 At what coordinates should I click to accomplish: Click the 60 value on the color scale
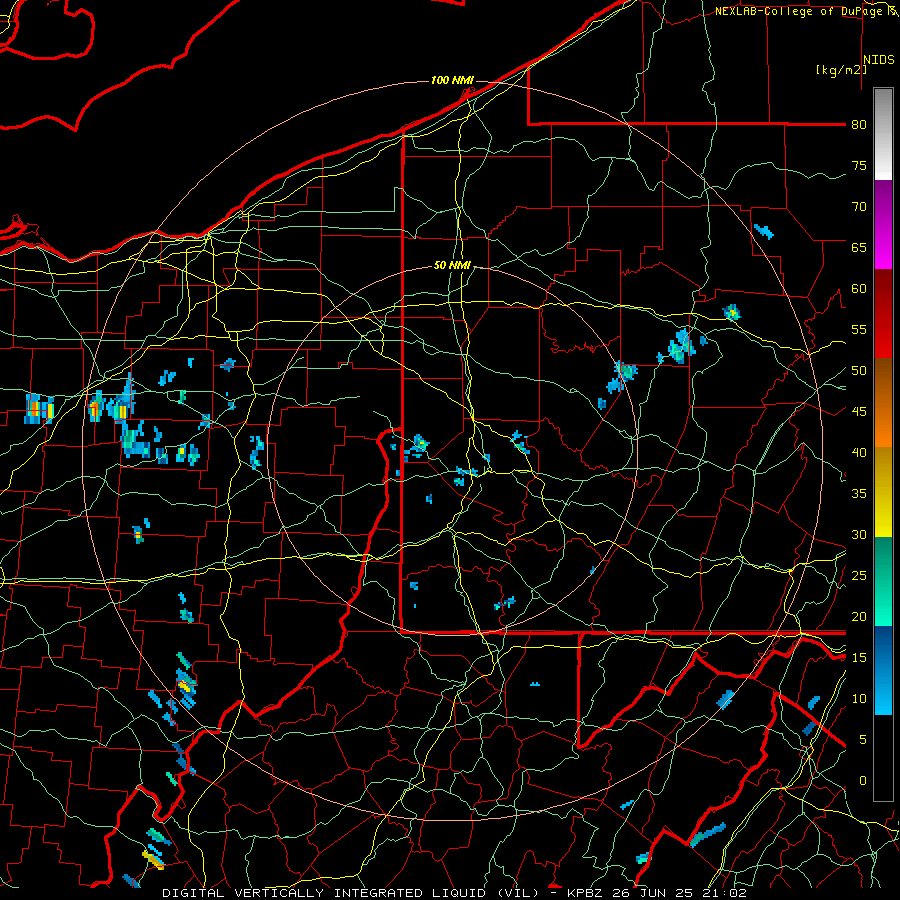[859, 289]
